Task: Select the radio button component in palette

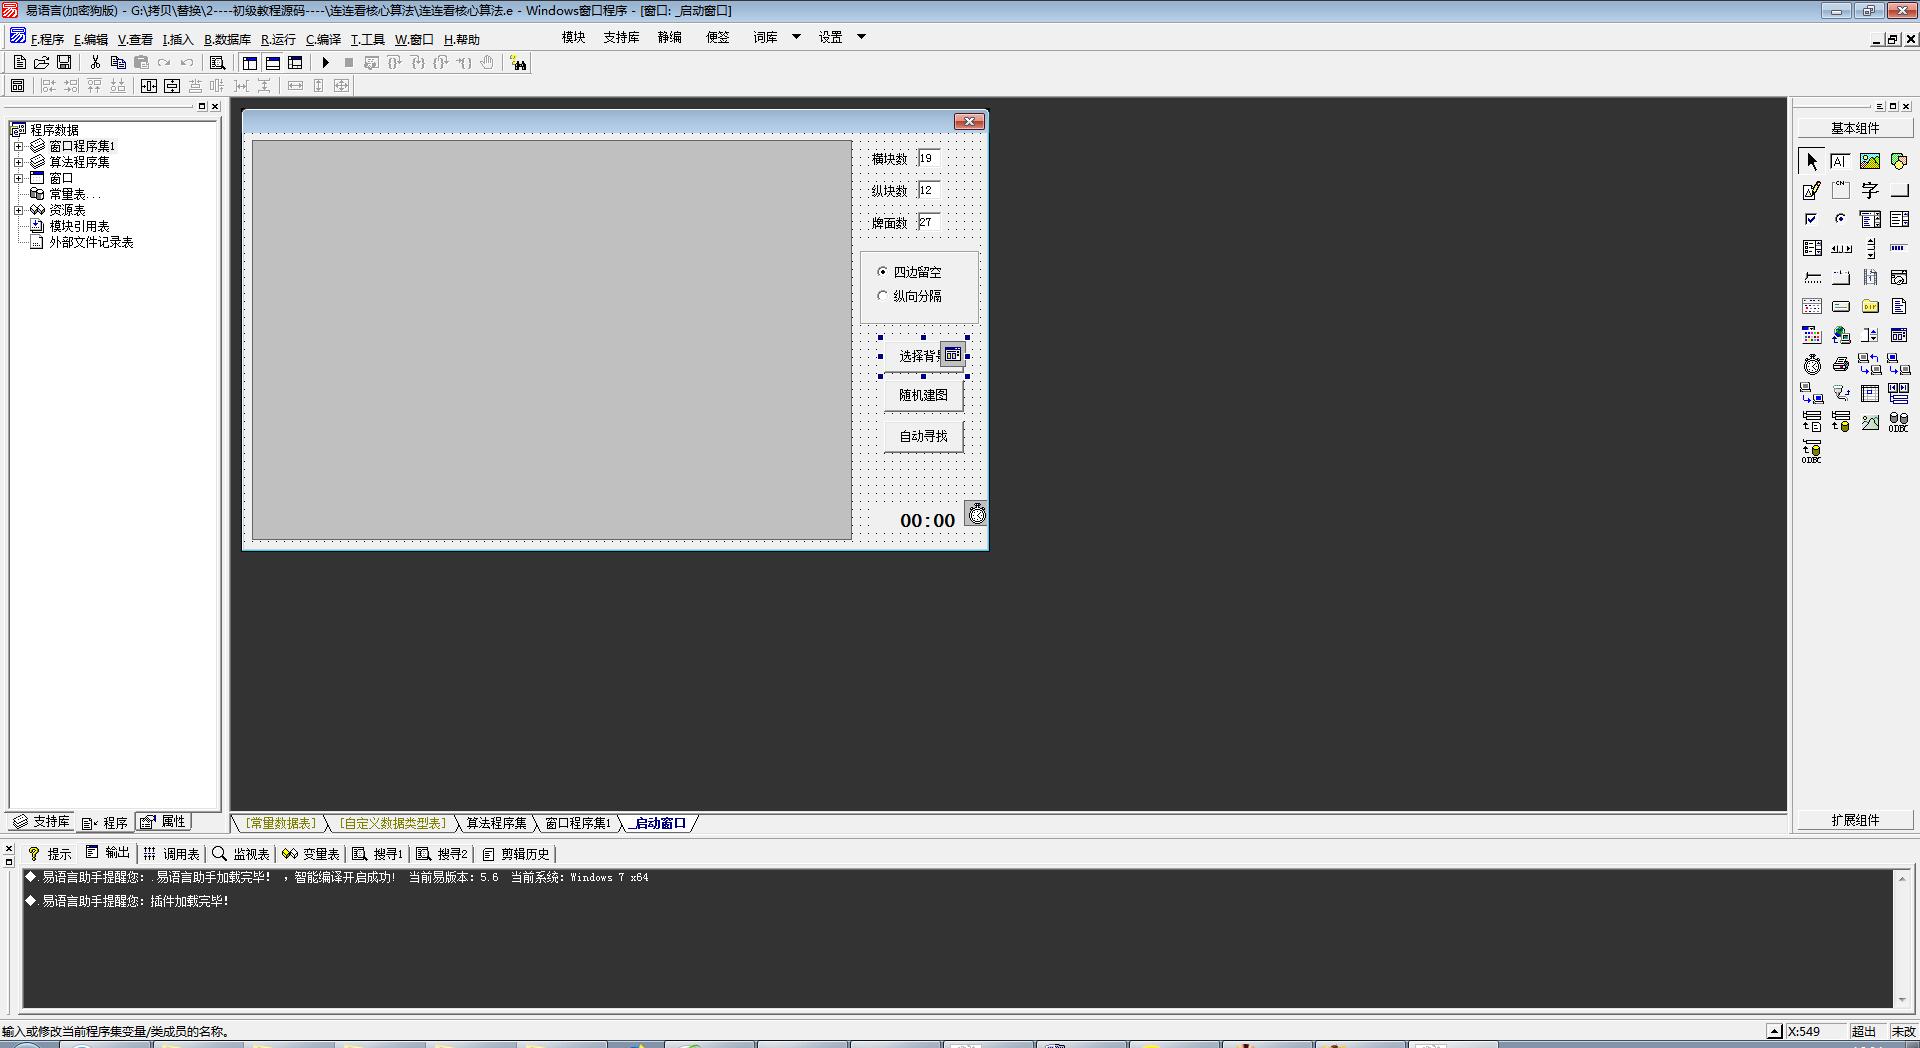Action: 1841,219
